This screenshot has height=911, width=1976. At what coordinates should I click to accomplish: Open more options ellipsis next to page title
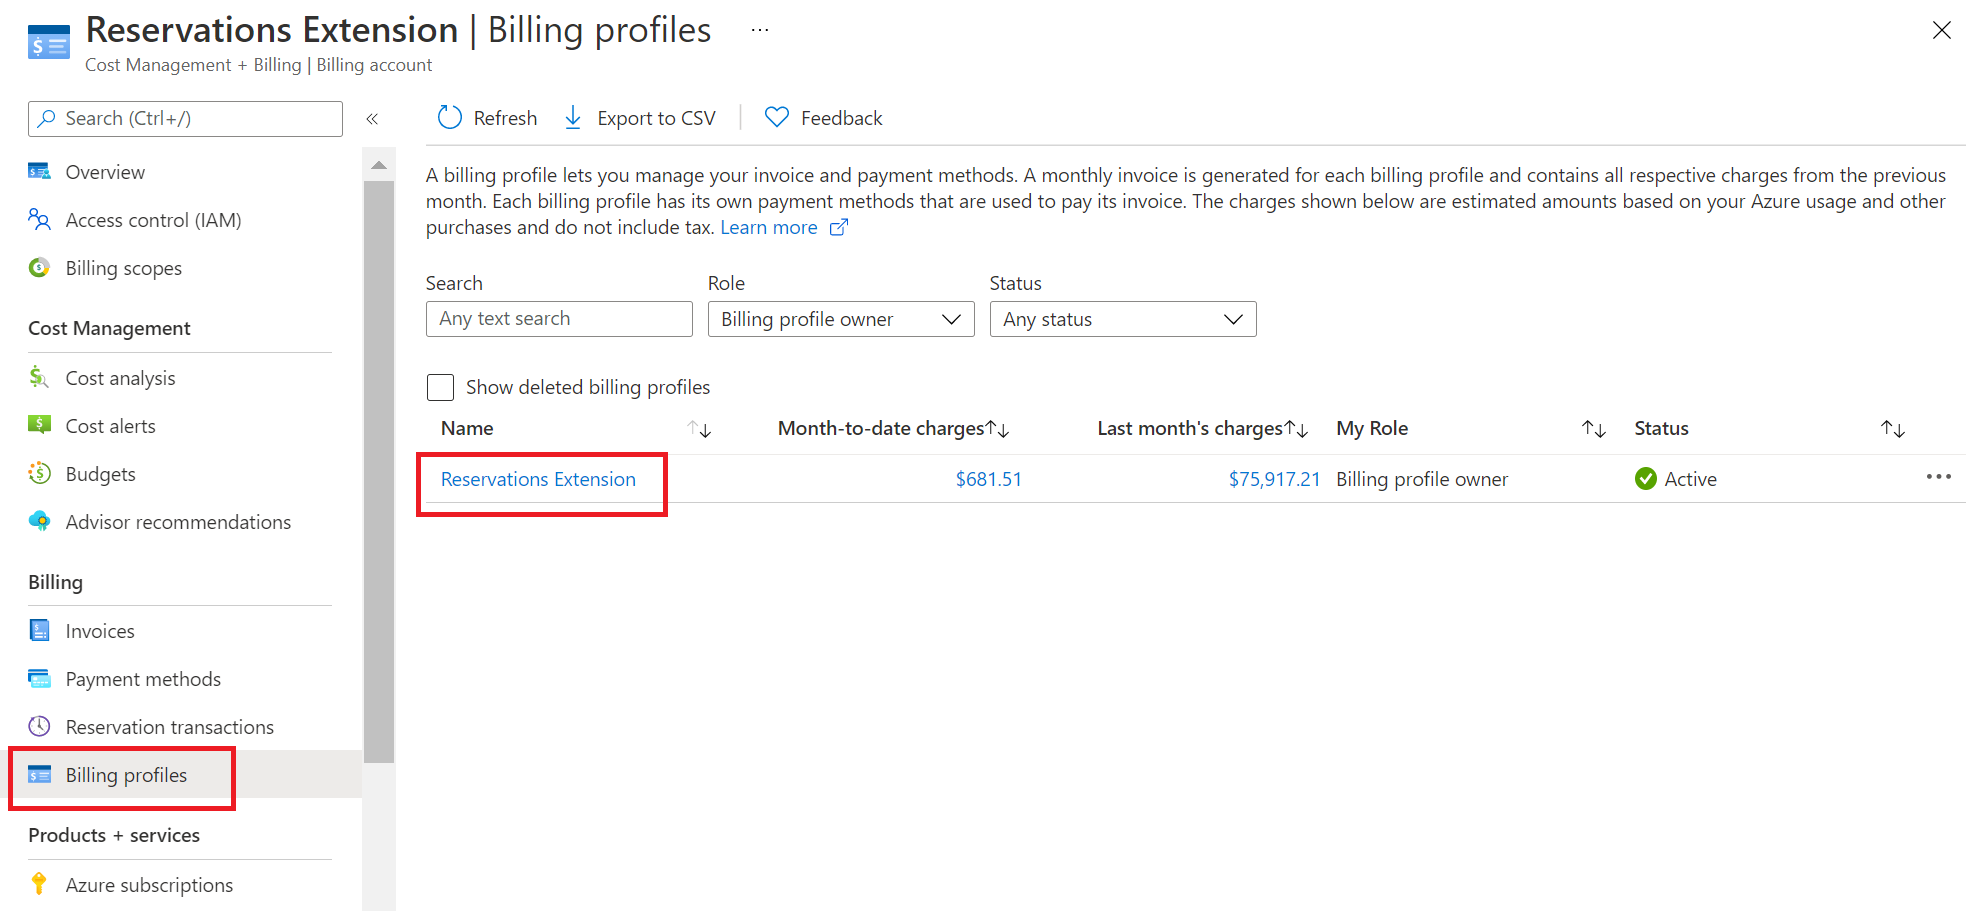(x=760, y=30)
